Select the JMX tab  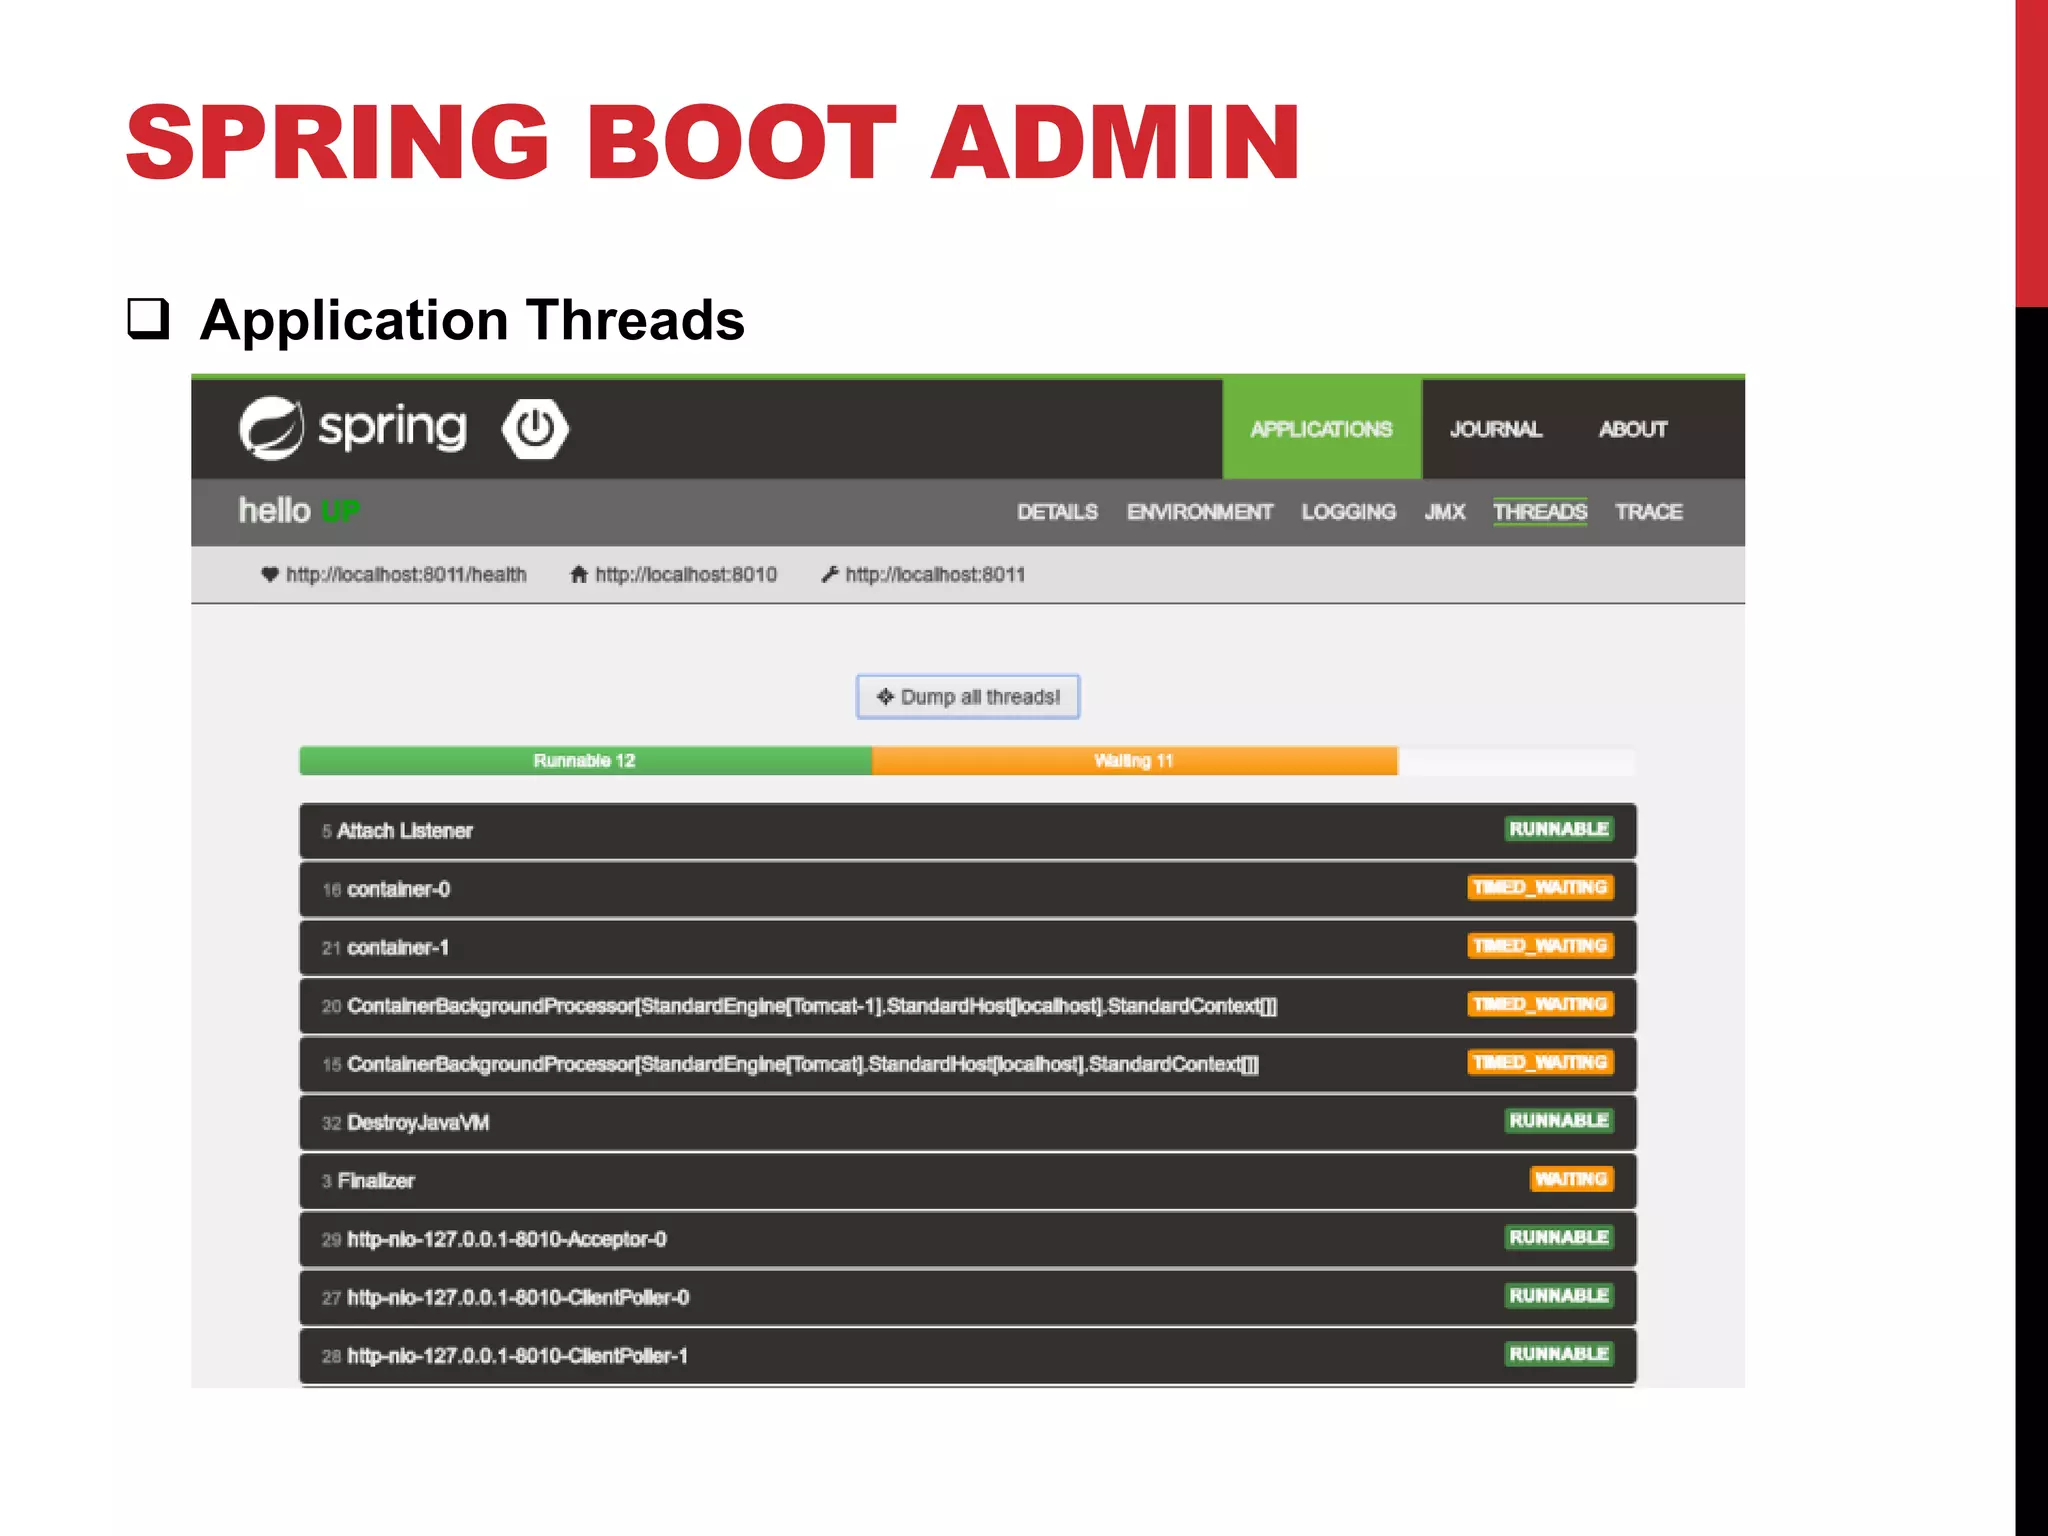point(1444,512)
